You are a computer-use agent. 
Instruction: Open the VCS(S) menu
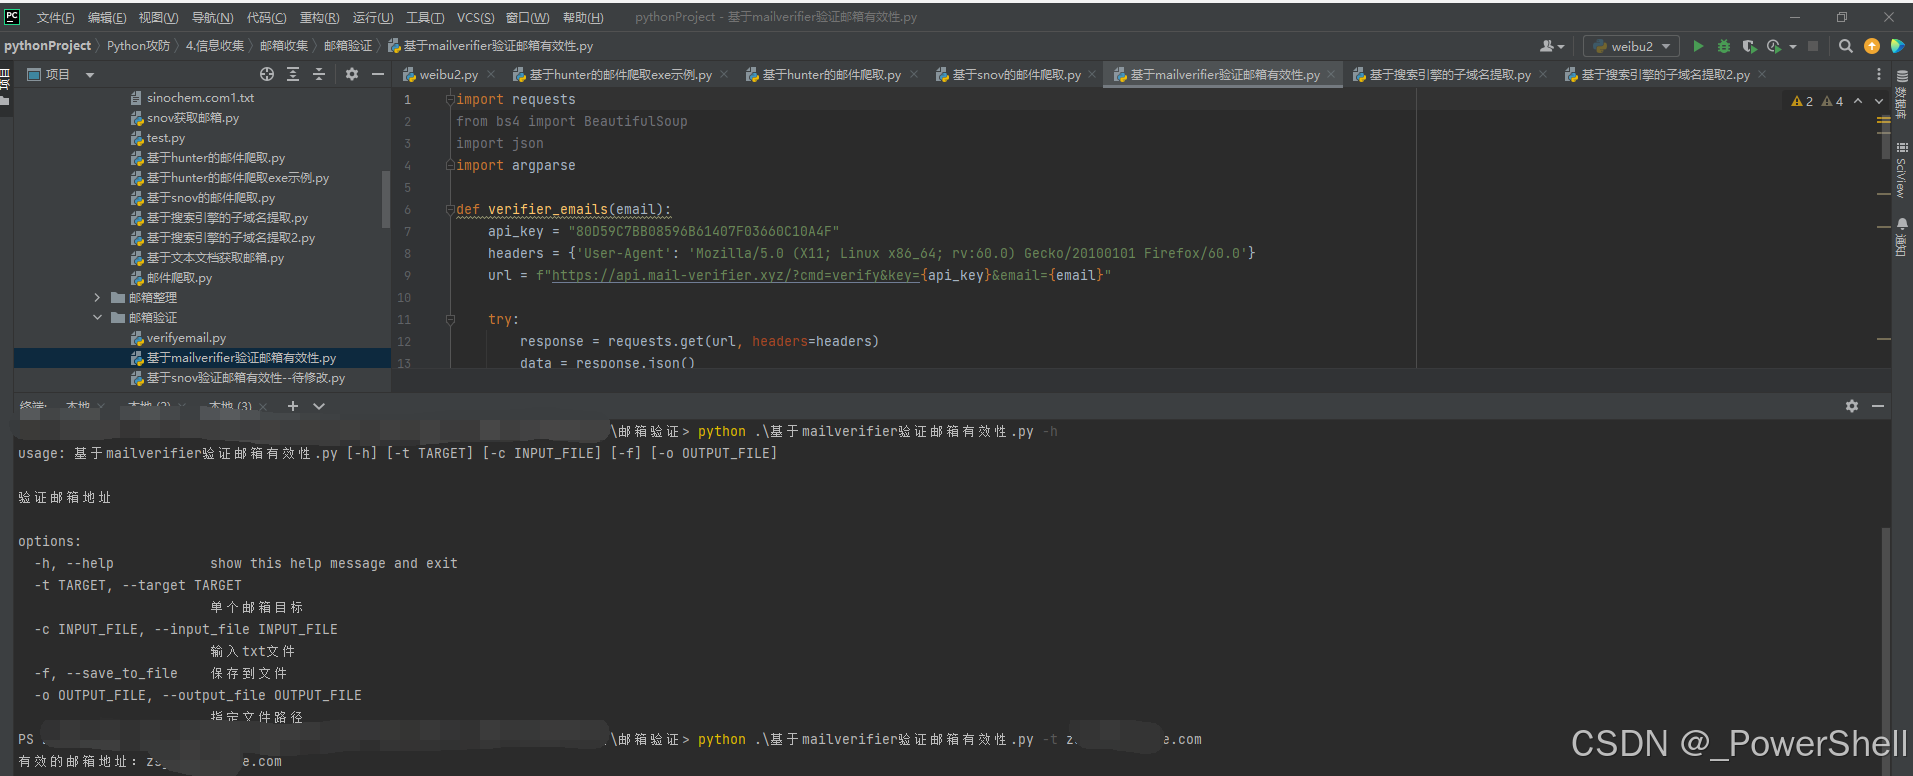pyautogui.click(x=475, y=18)
